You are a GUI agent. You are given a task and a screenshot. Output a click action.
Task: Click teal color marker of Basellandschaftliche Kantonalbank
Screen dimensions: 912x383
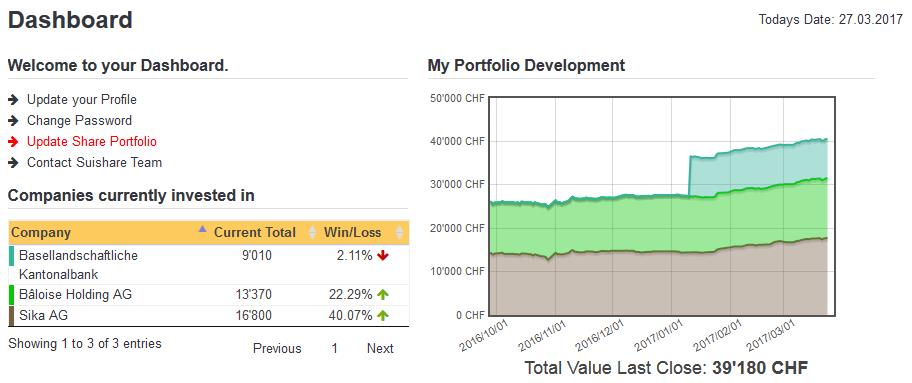[x=12, y=256]
